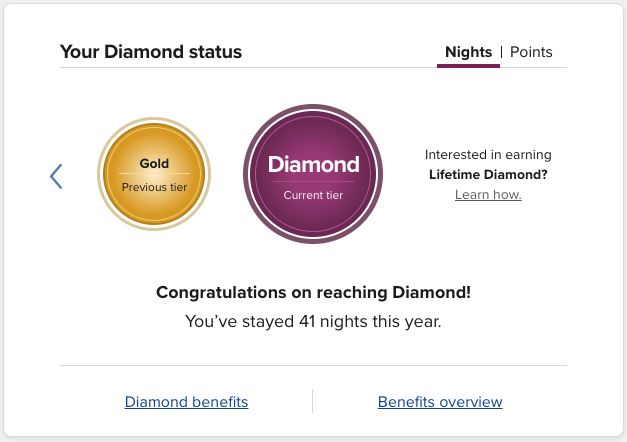This screenshot has width=627, height=442.
Task: Click the Current tier label on Diamond badge
Action: click(313, 195)
